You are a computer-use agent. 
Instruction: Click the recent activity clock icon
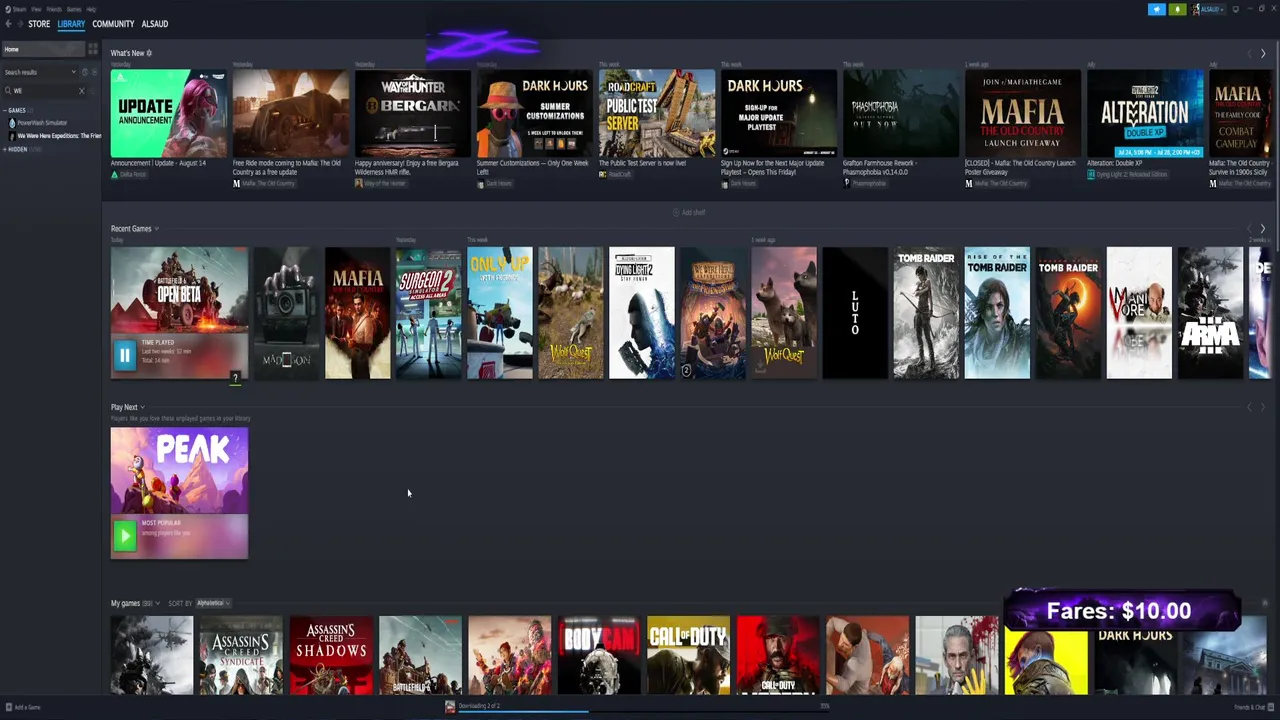click(x=84, y=72)
